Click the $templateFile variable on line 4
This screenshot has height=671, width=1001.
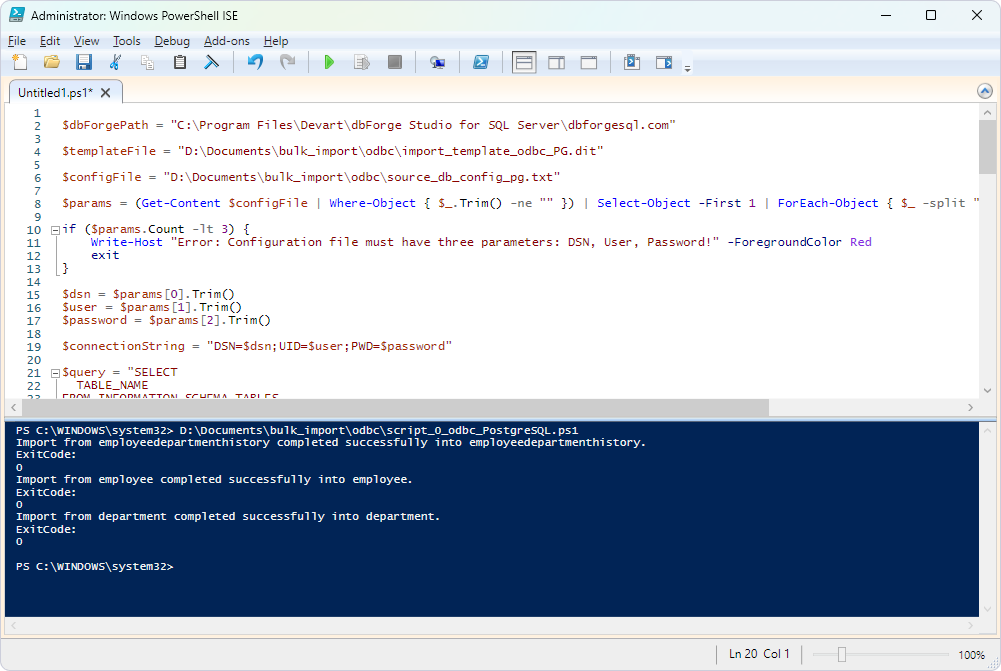tap(109, 151)
